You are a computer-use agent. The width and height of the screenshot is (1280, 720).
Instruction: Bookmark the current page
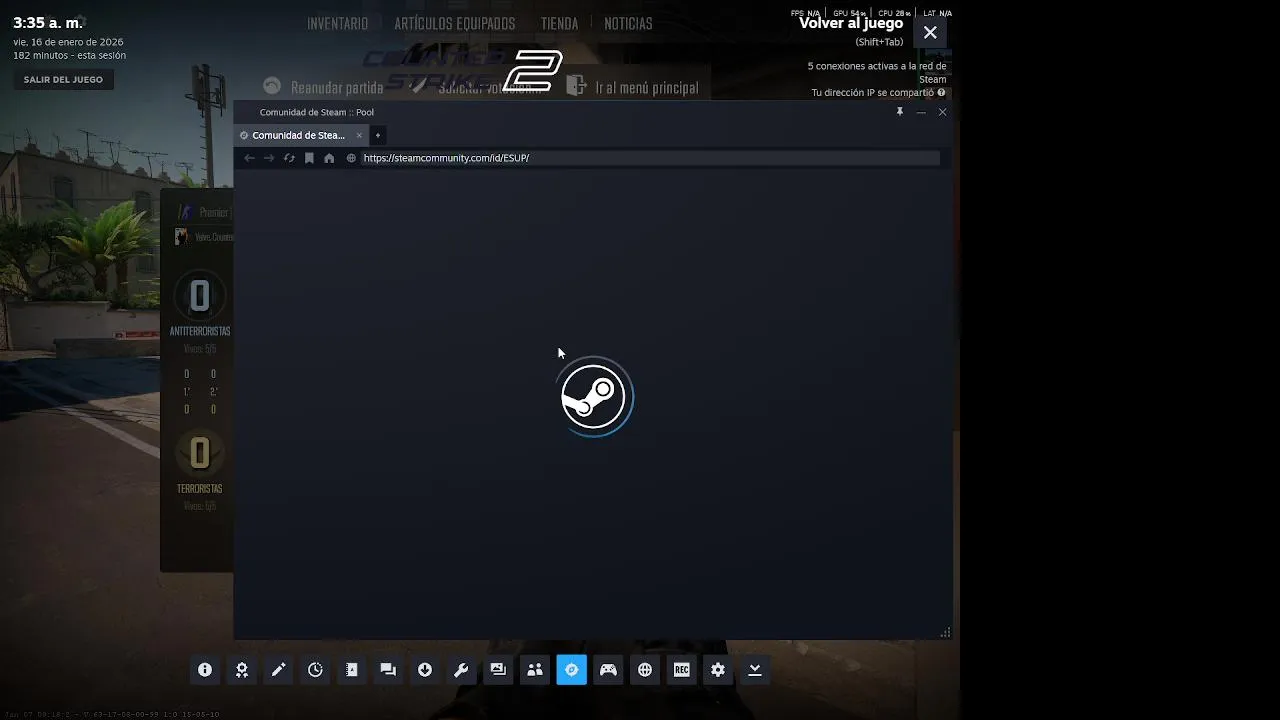tap(309, 158)
